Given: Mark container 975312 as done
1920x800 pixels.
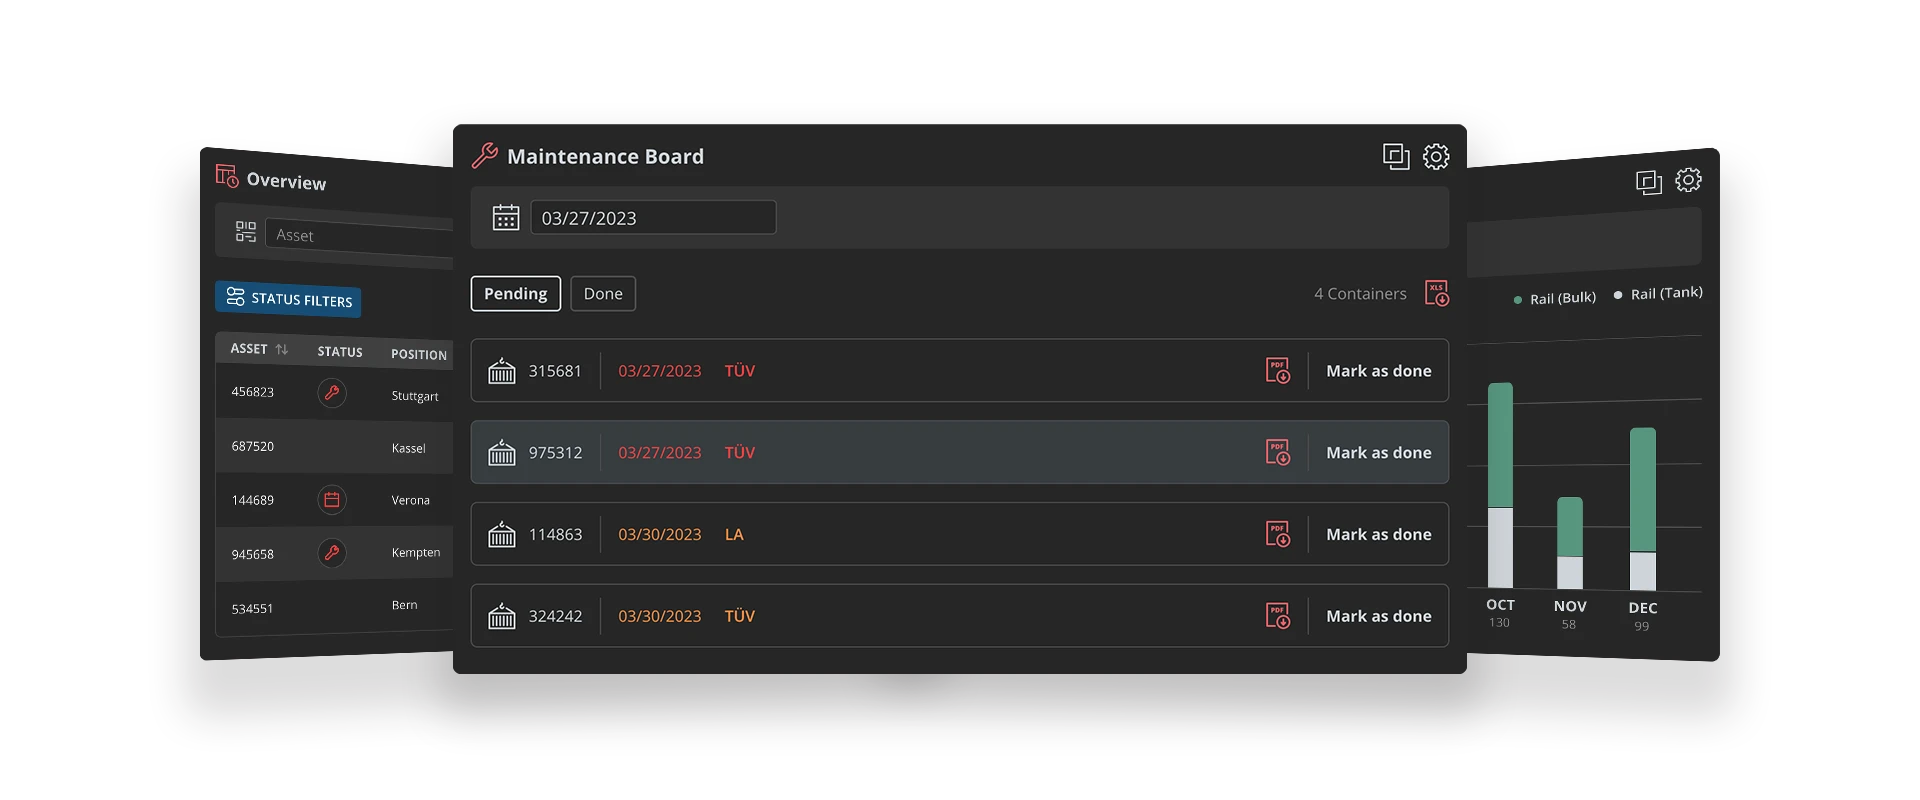Looking at the screenshot, I should [x=1378, y=453].
